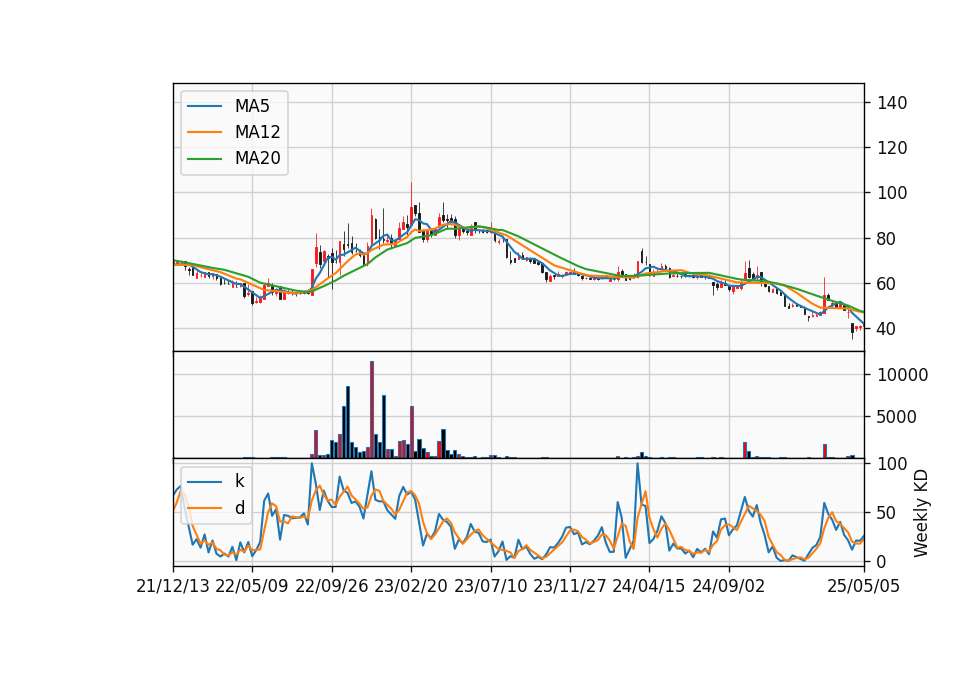Click the 120 price axis tick label

click(892, 148)
